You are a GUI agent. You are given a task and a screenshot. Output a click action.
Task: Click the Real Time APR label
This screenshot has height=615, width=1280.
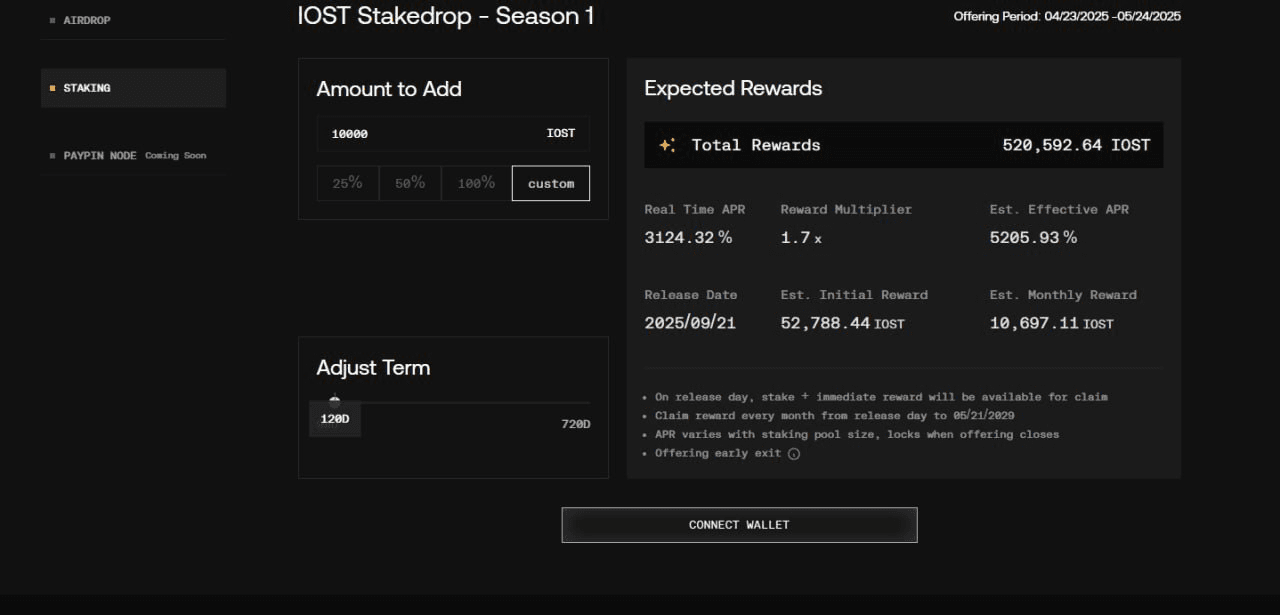point(695,210)
